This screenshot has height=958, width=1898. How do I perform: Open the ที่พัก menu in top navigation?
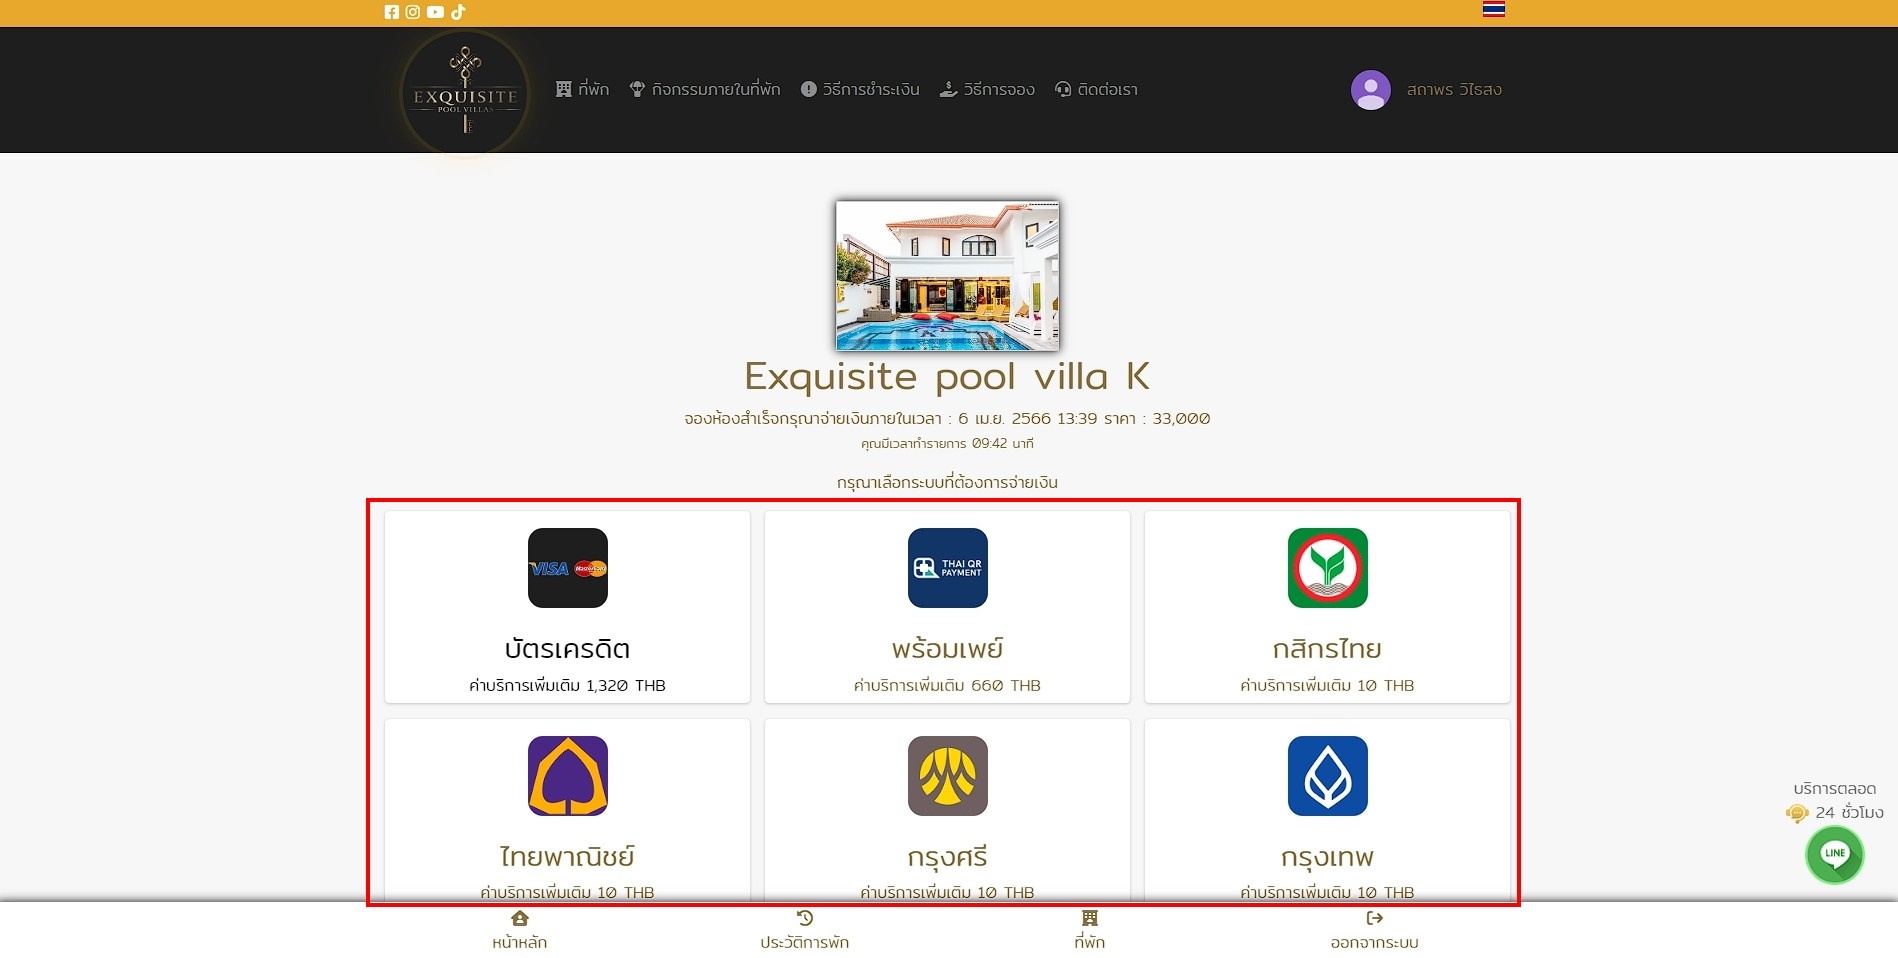(582, 89)
